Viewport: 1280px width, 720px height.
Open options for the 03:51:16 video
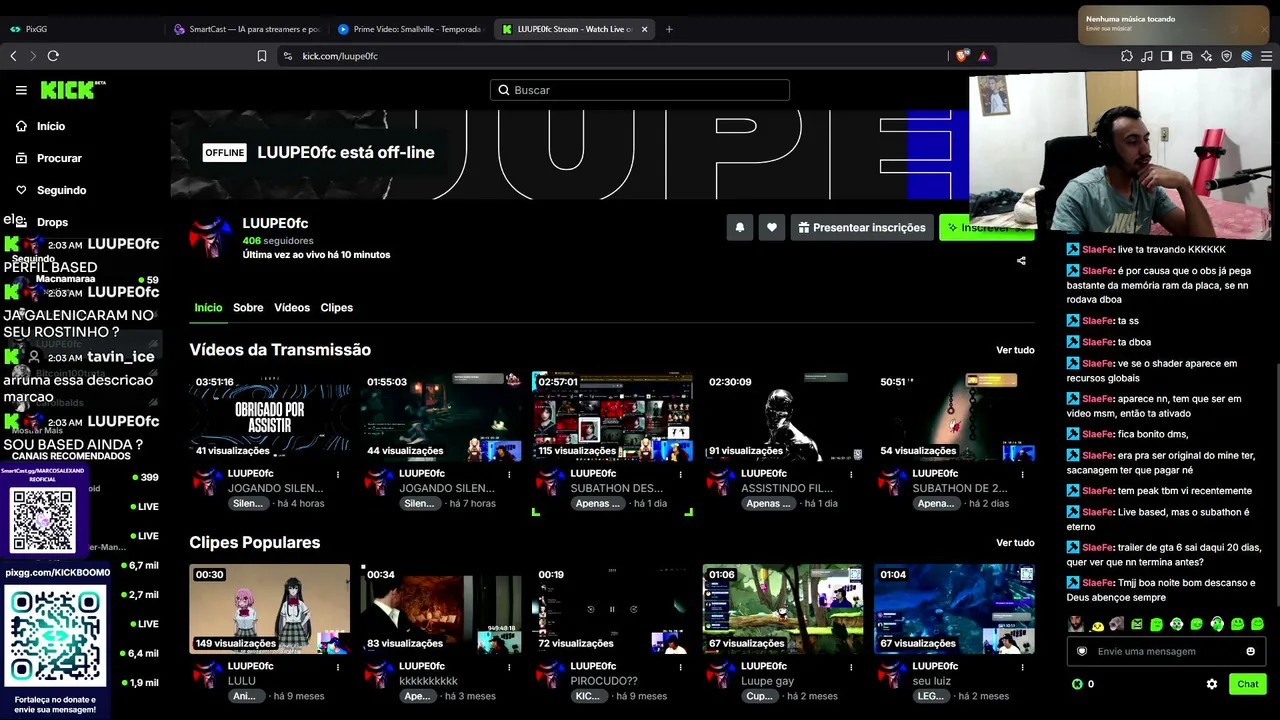(x=338, y=474)
